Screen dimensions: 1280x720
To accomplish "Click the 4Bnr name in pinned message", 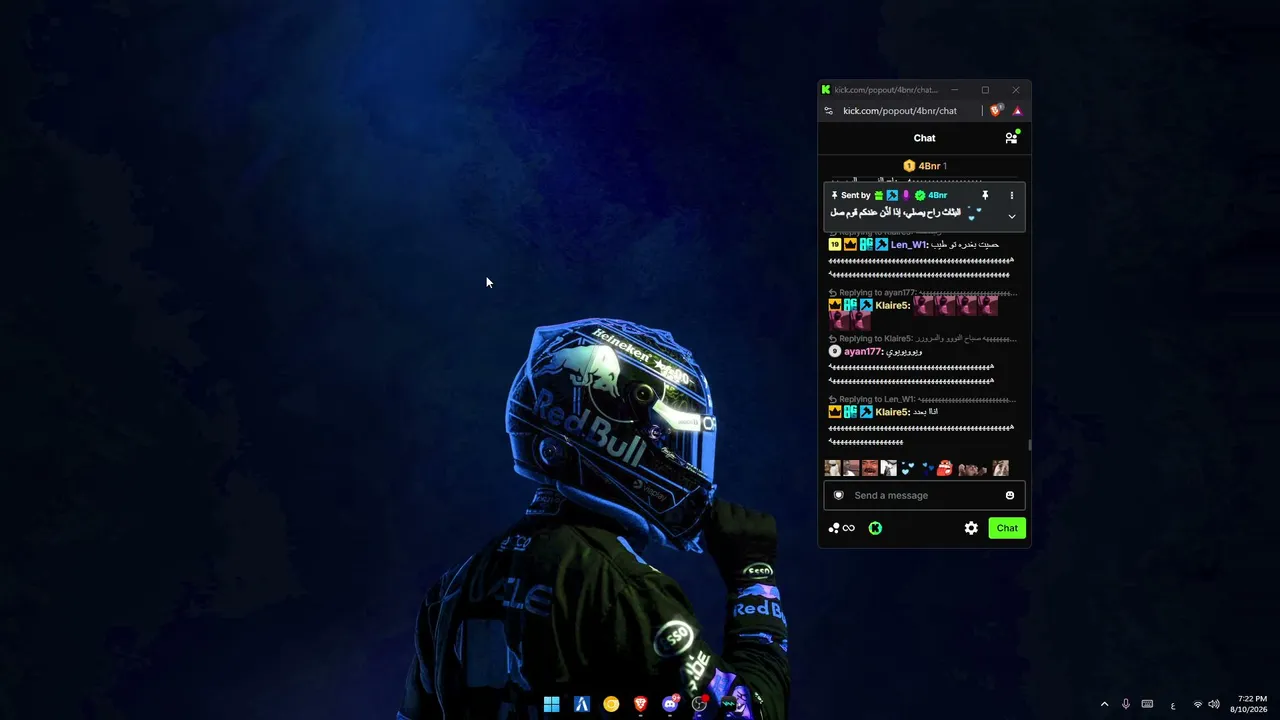I will click(x=937, y=195).
